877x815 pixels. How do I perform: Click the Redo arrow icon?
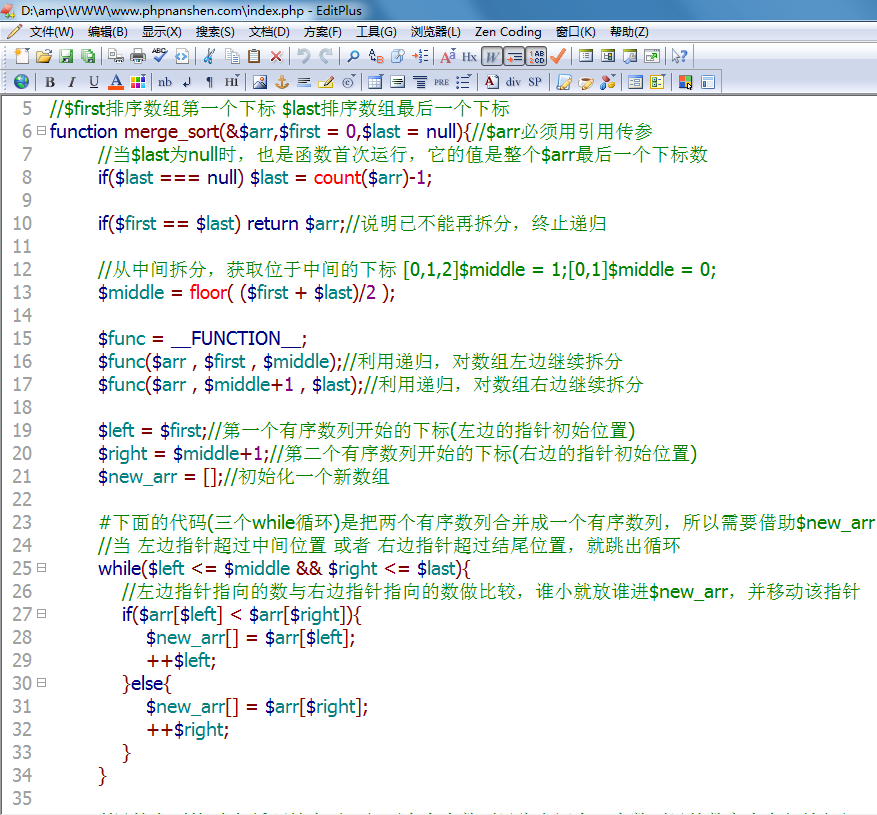coord(326,56)
